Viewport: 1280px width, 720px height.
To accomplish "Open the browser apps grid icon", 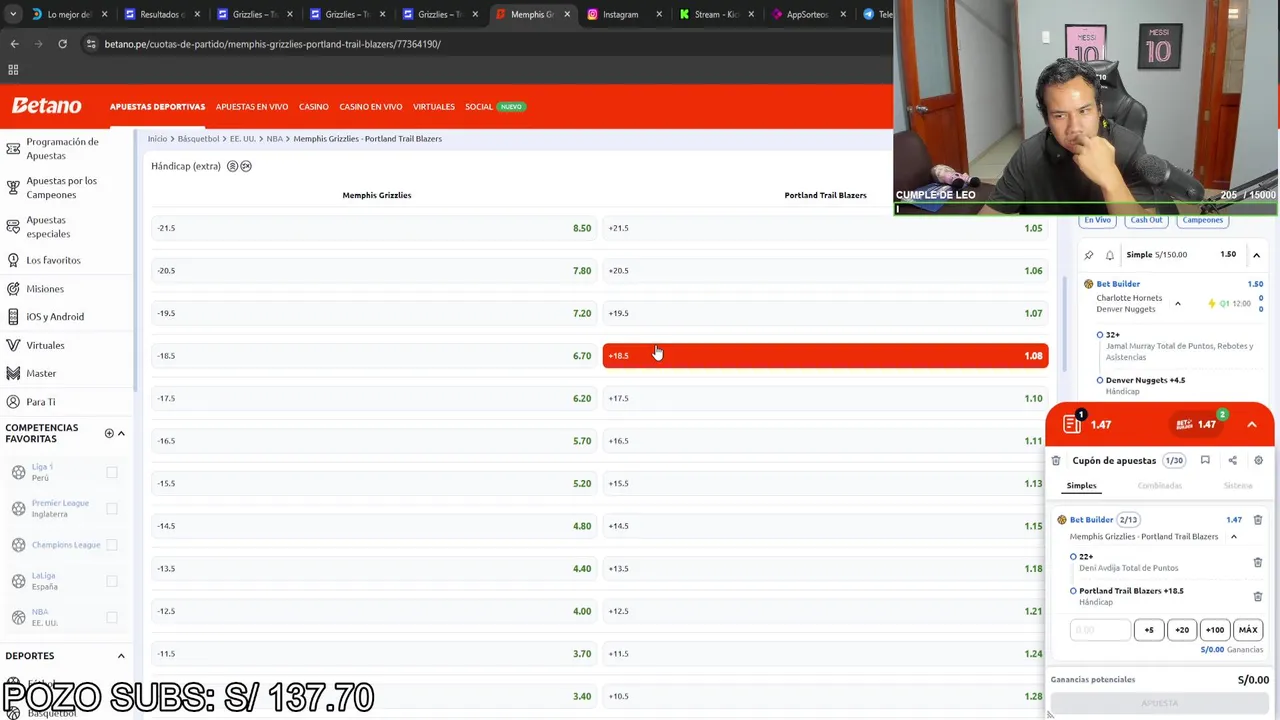I will pos(13,69).
